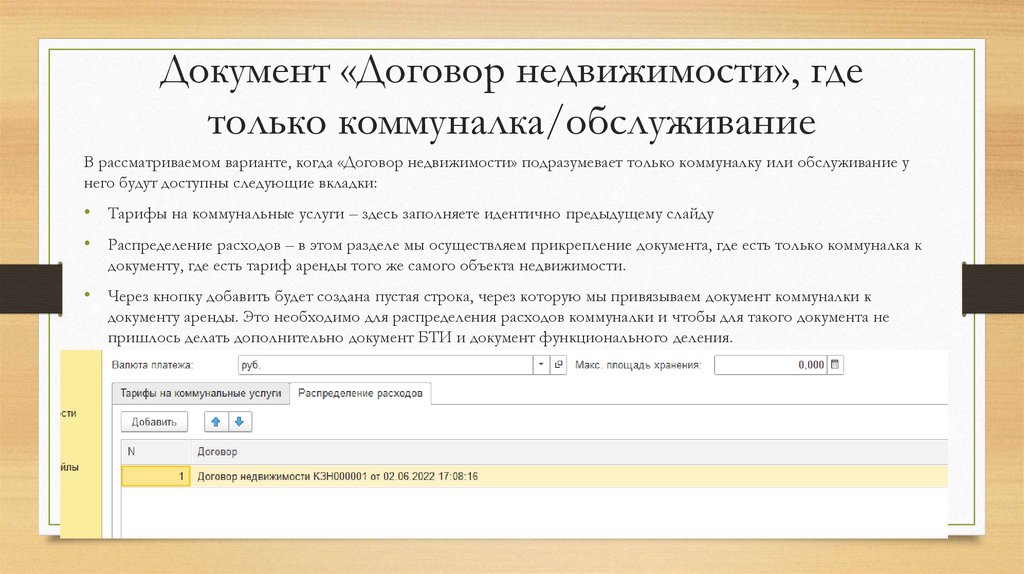Viewport: 1024px width, 574px height.
Task: Click the Добавить button
Action: click(154, 422)
